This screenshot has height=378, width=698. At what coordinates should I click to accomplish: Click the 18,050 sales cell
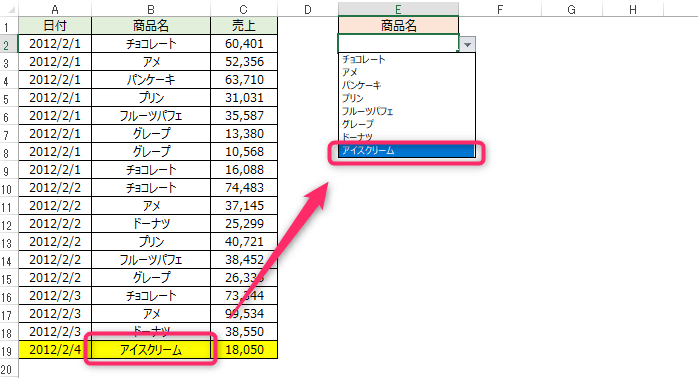click(x=243, y=350)
